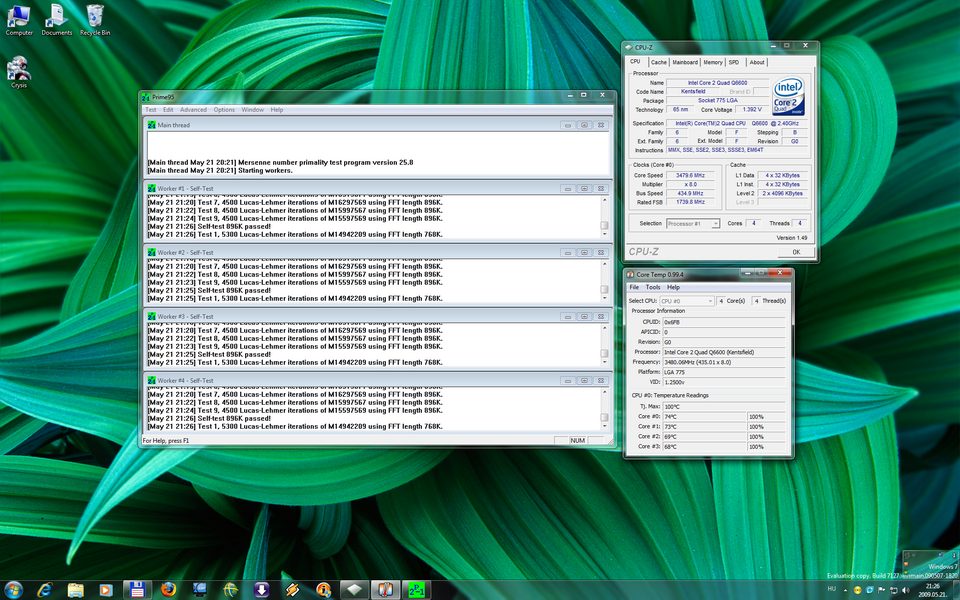This screenshot has width=960, height=600.
Task: Click the Main thread pane title bar
Action: pos(378,125)
